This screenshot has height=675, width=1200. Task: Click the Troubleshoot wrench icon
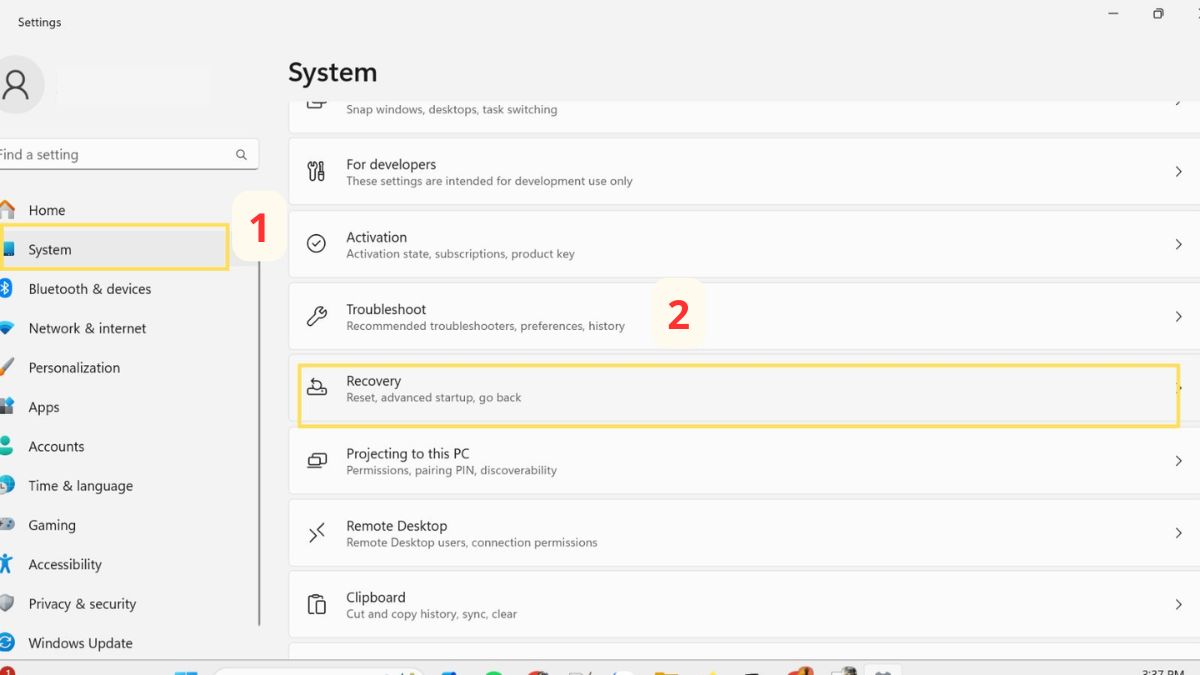click(x=316, y=316)
